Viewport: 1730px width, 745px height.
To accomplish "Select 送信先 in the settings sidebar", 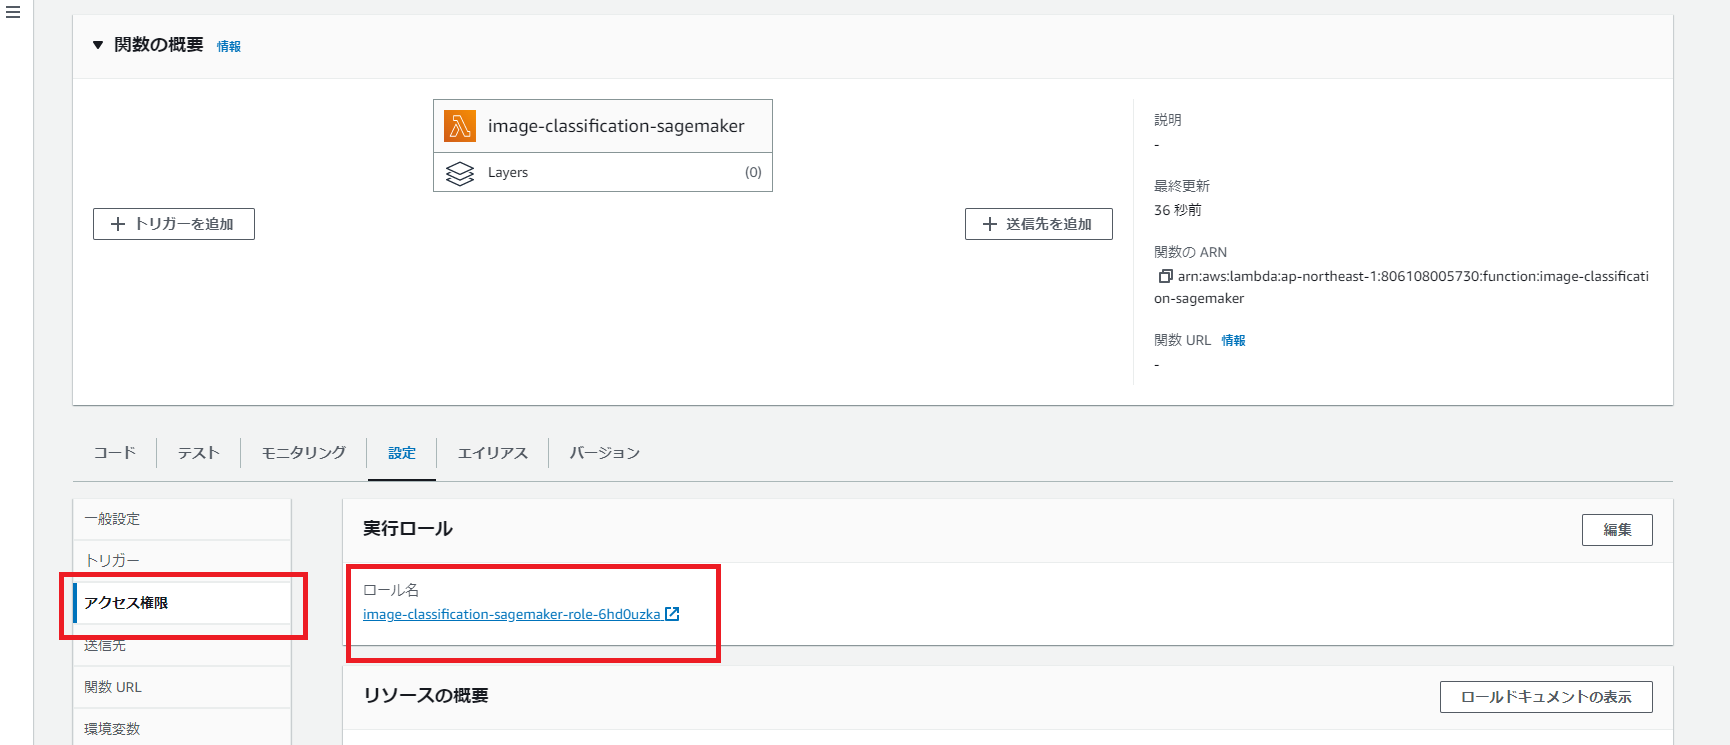I will [182, 645].
